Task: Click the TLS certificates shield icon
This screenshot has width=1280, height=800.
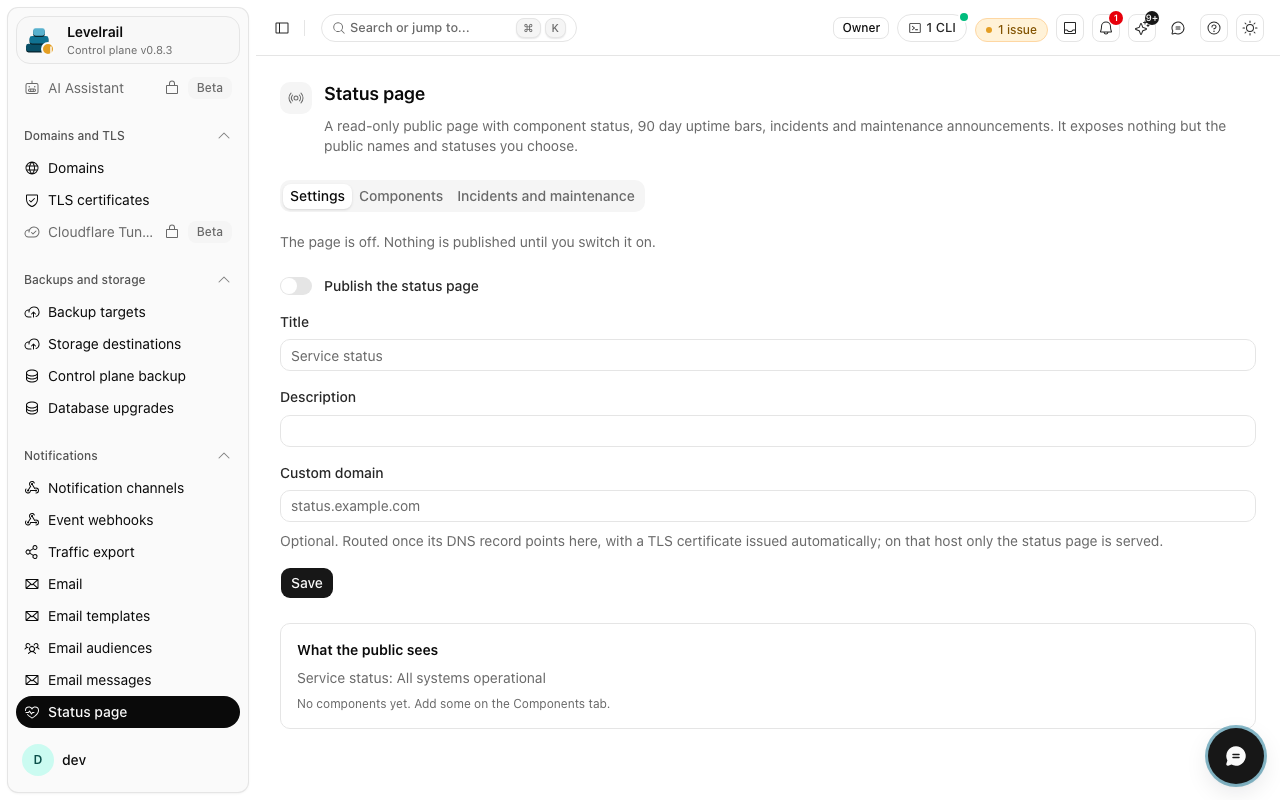Action: (x=32, y=200)
